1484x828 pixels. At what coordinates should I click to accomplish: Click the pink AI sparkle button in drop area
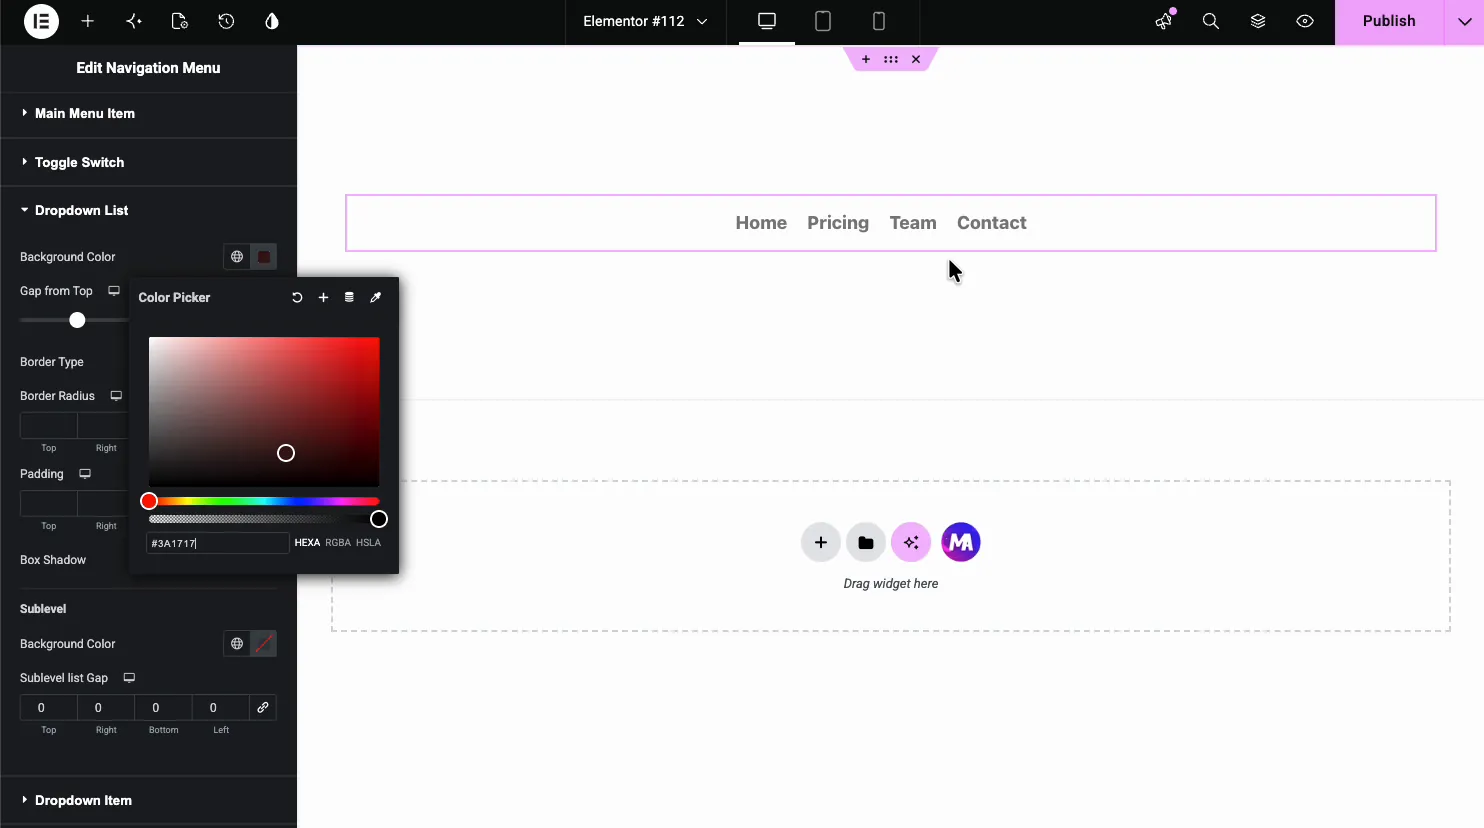(911, 542)
